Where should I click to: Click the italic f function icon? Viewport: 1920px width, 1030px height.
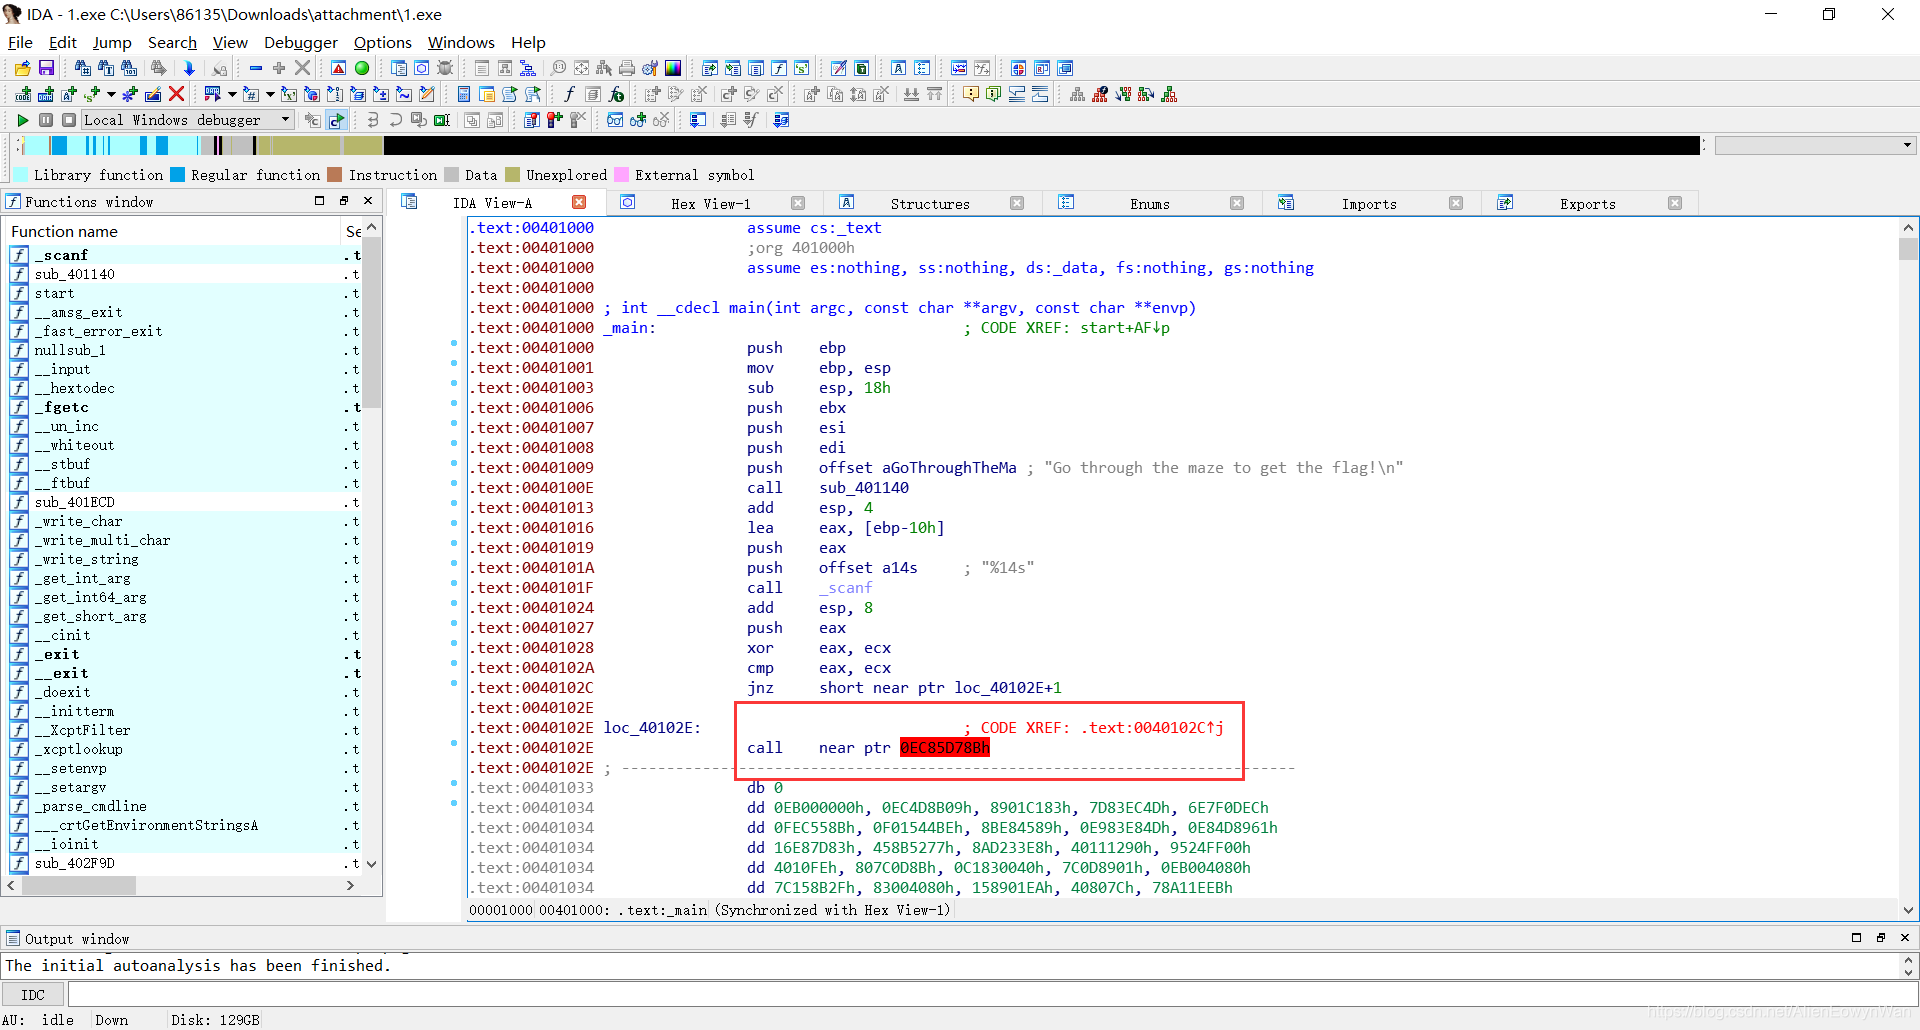point(569,94)
